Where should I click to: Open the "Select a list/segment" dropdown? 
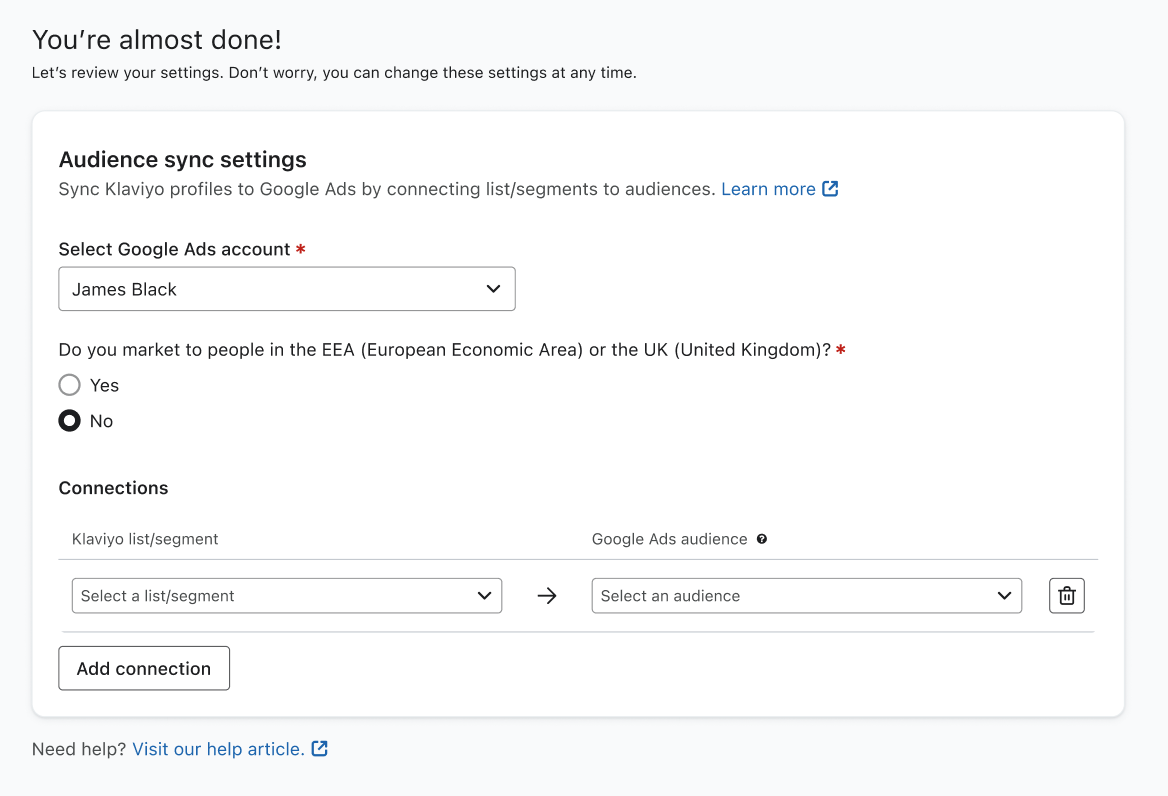click(286, 596)
